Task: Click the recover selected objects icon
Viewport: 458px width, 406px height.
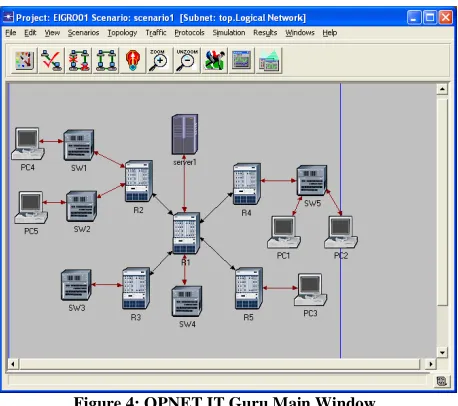Action: [x=106, y=60]
